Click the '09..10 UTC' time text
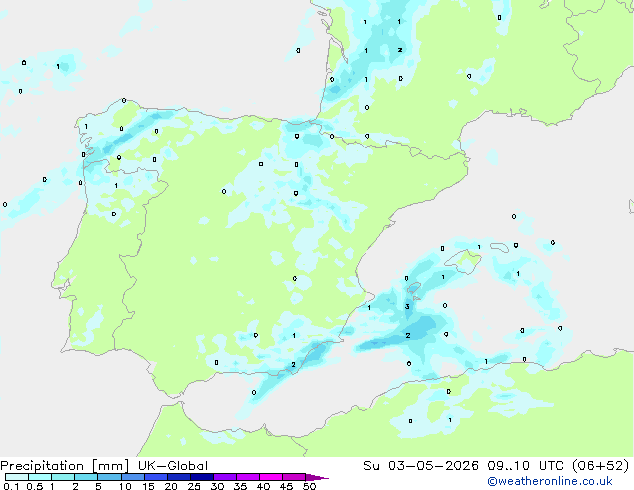 [x=526, y=466]
